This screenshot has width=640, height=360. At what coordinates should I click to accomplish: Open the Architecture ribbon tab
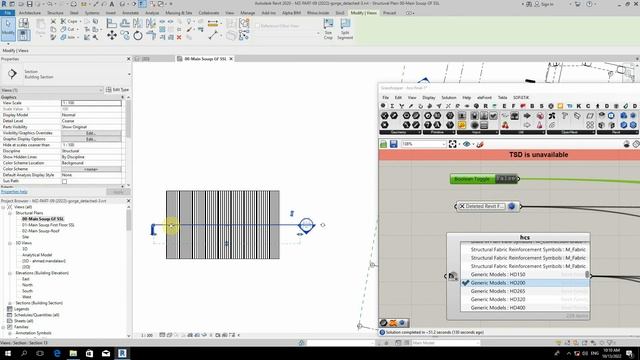point(30,13)
